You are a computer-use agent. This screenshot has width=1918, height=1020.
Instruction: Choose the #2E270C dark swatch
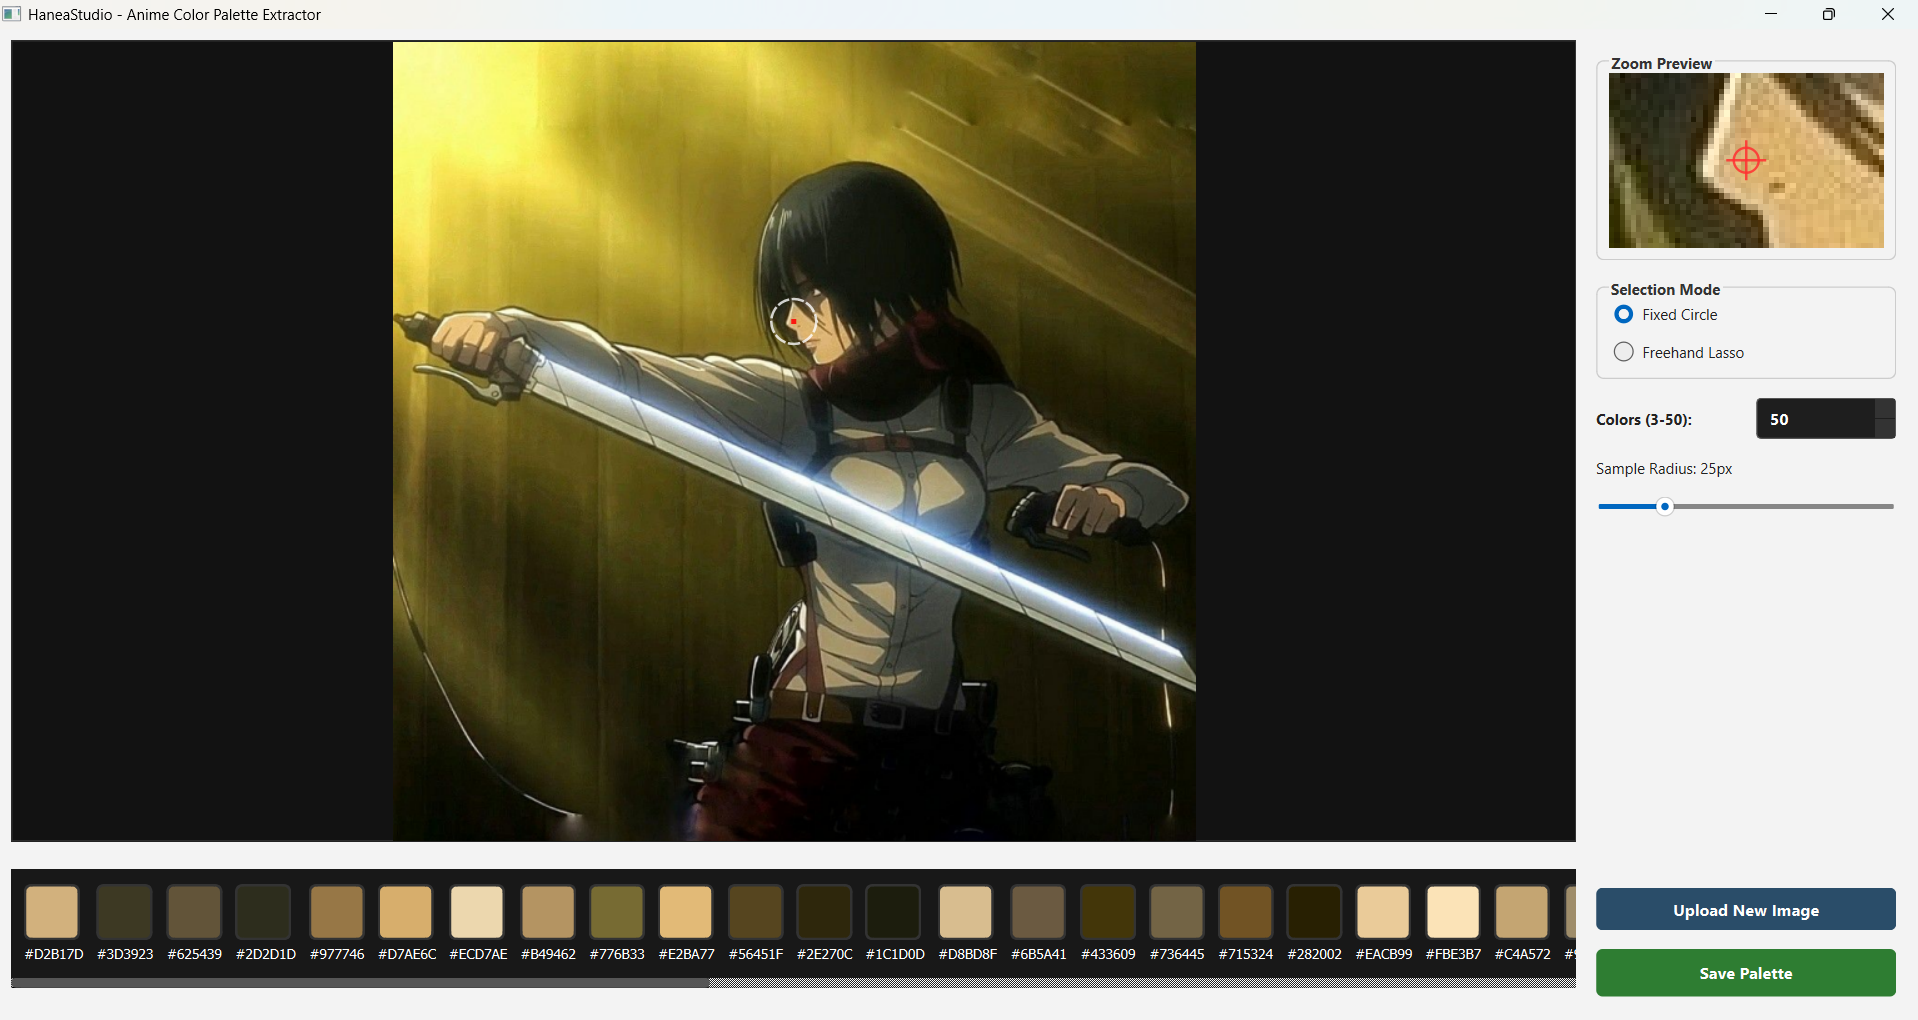(824, 911)
